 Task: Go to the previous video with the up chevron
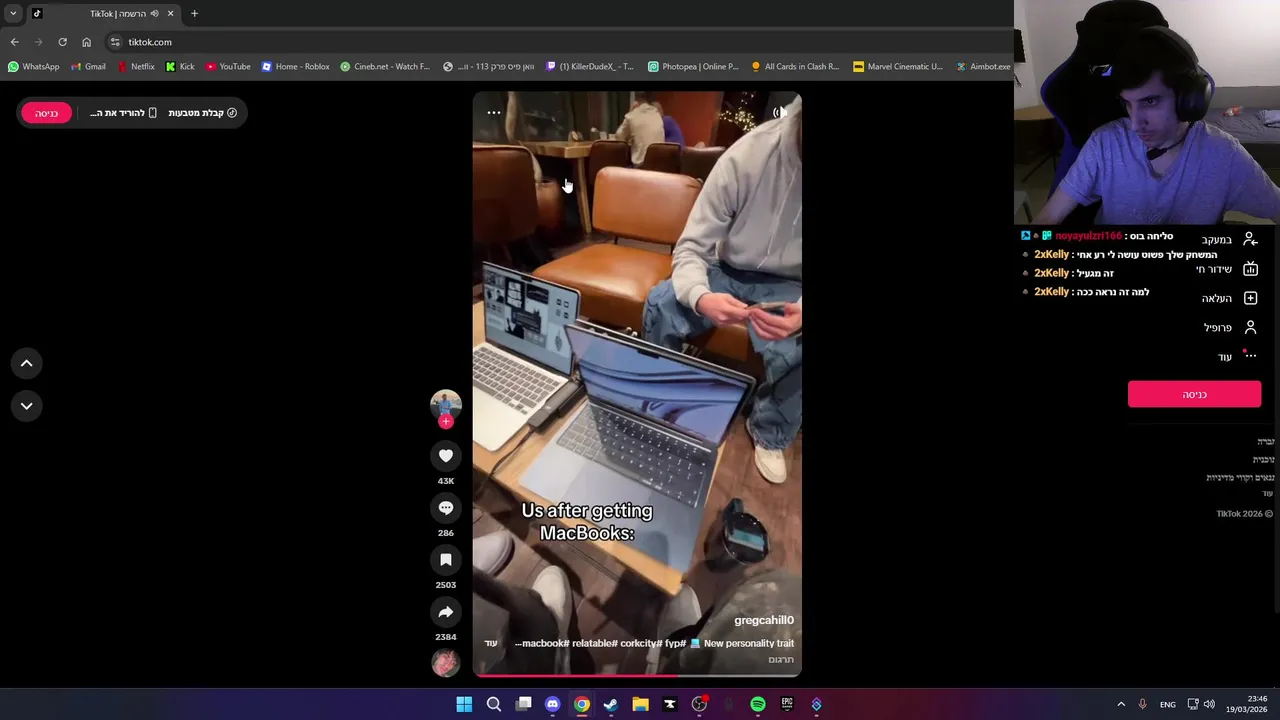click(27, 364)
